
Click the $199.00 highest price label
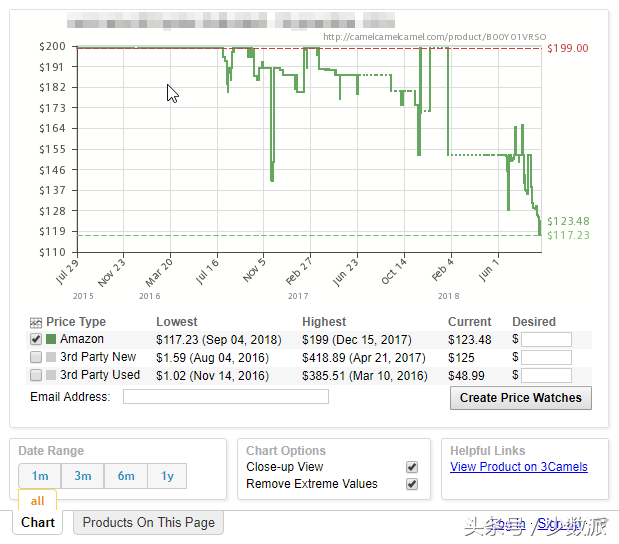568,48
